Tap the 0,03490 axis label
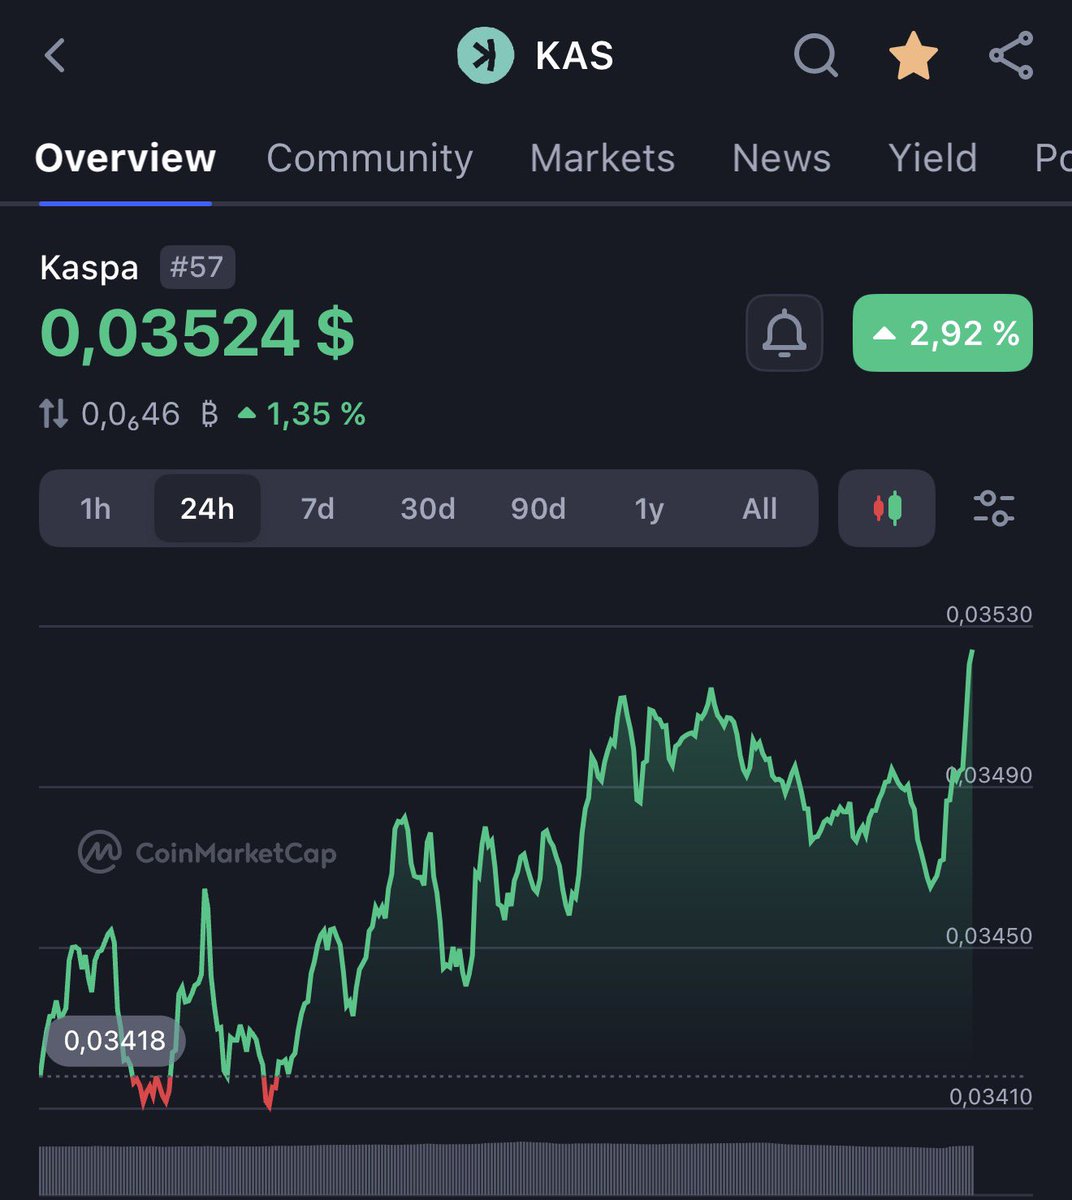 (x=989, y=775)
